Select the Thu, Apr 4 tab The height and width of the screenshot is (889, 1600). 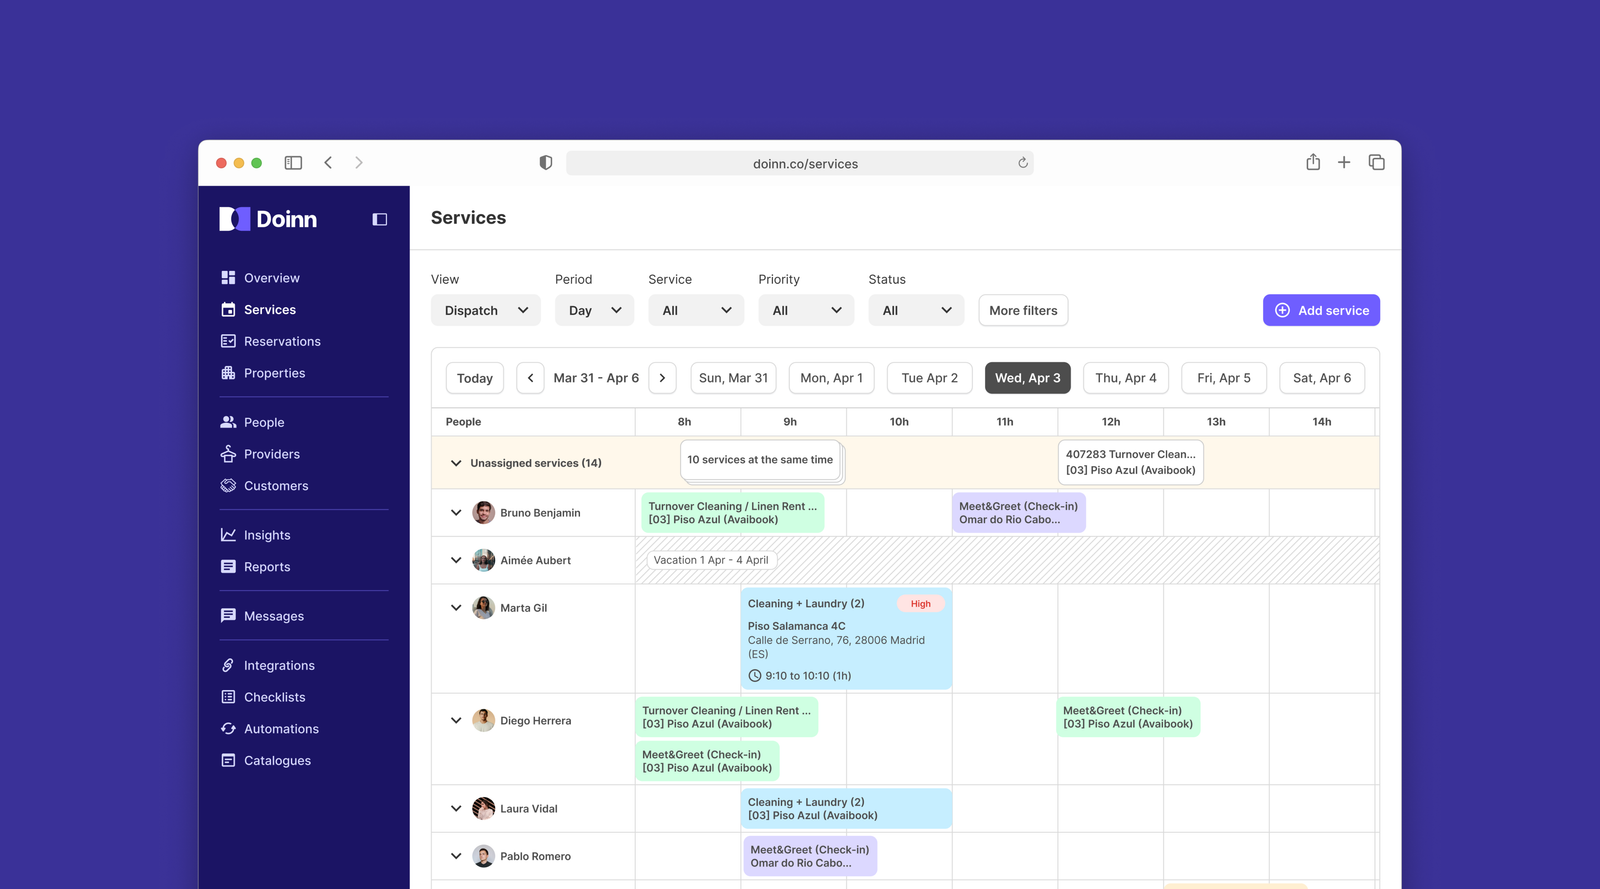pyautogui.click(x=1126, y=378)
